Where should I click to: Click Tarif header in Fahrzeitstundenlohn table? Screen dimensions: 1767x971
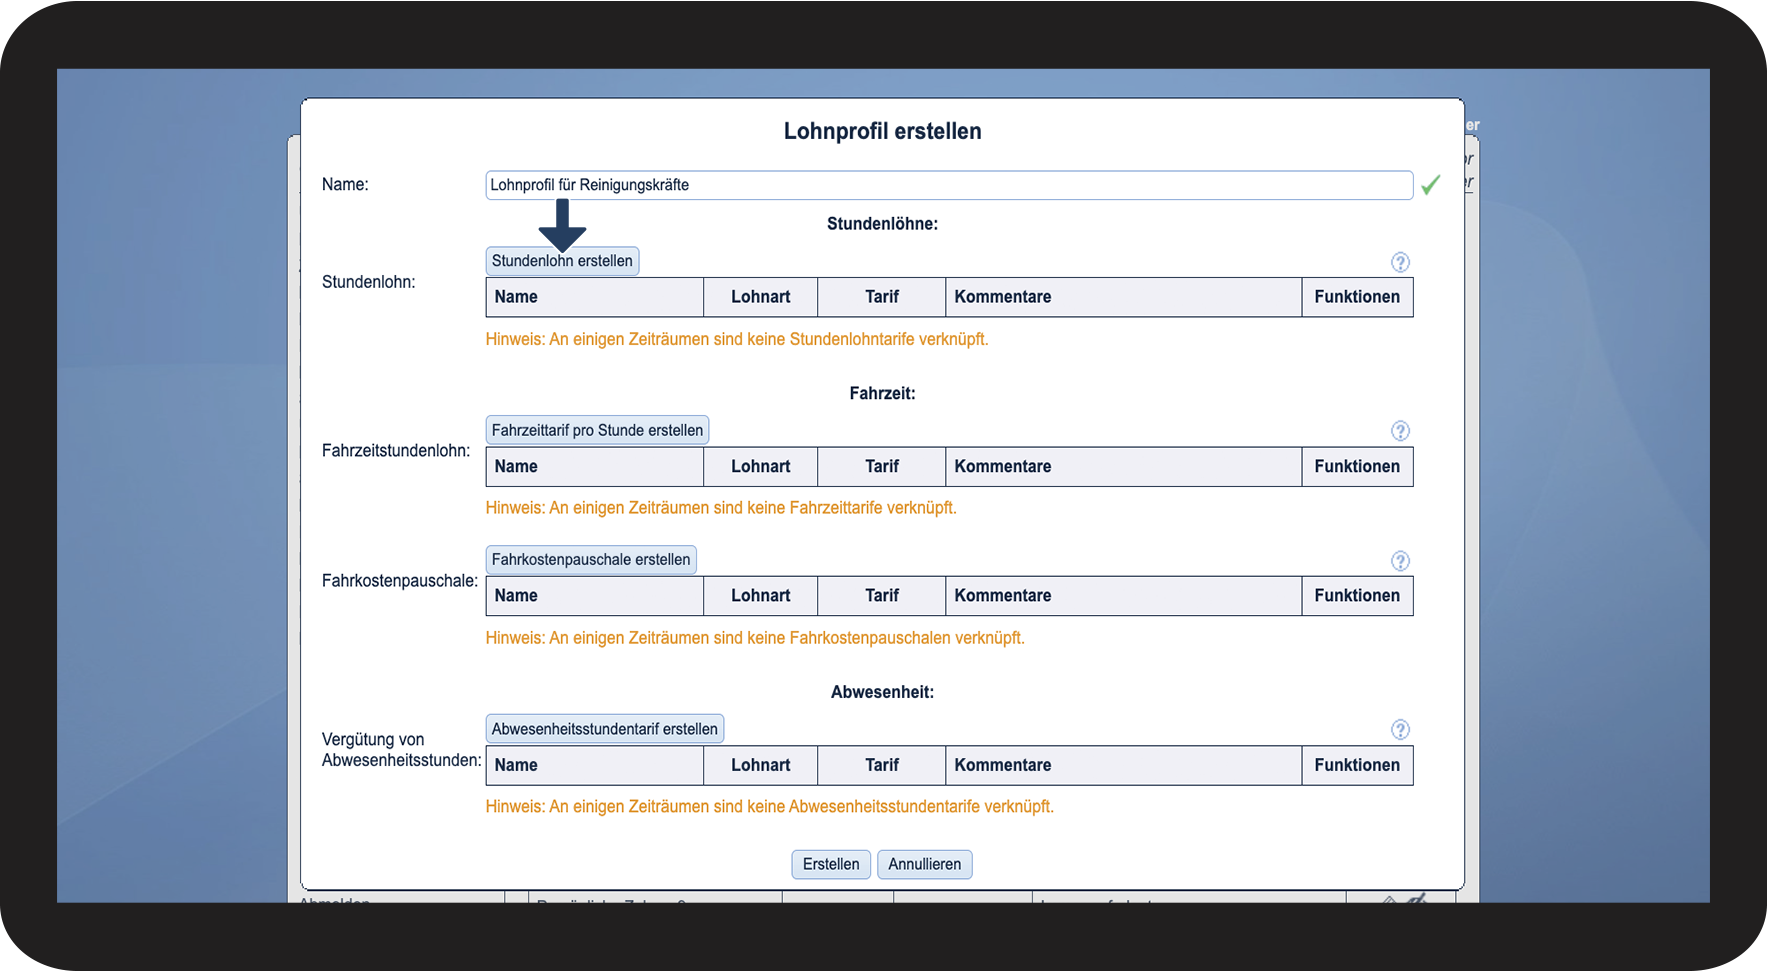(882, 467)
